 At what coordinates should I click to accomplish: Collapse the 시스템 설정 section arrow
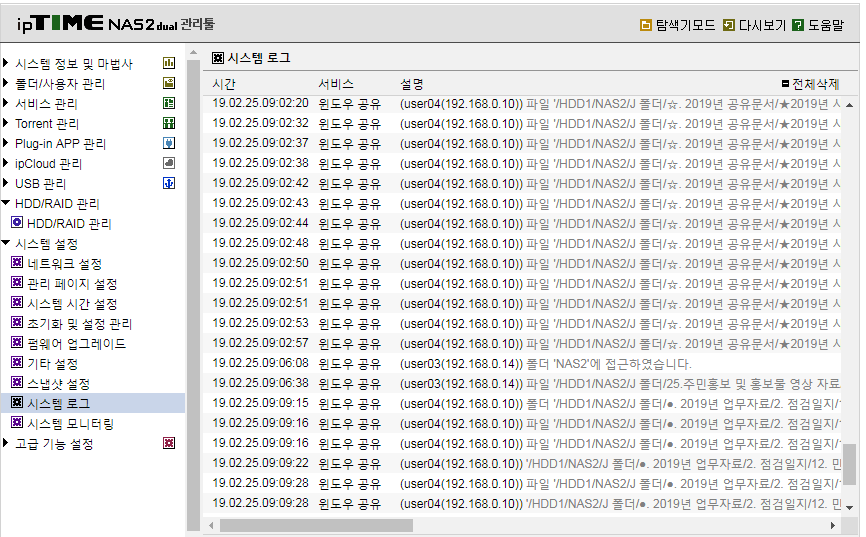(x=6, y=243)
